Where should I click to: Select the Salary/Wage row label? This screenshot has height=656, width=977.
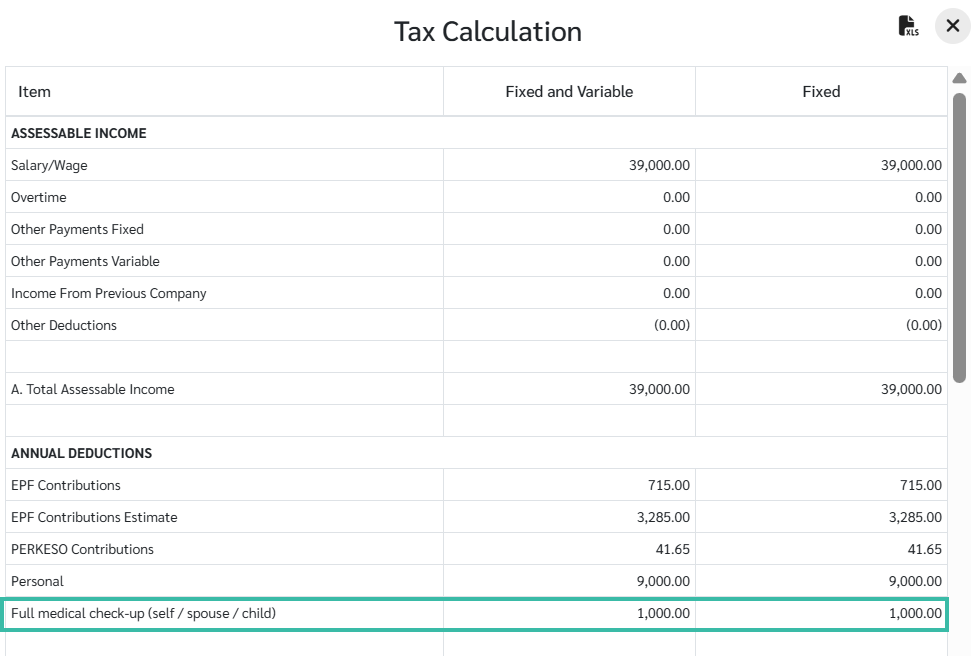(49, 165)
